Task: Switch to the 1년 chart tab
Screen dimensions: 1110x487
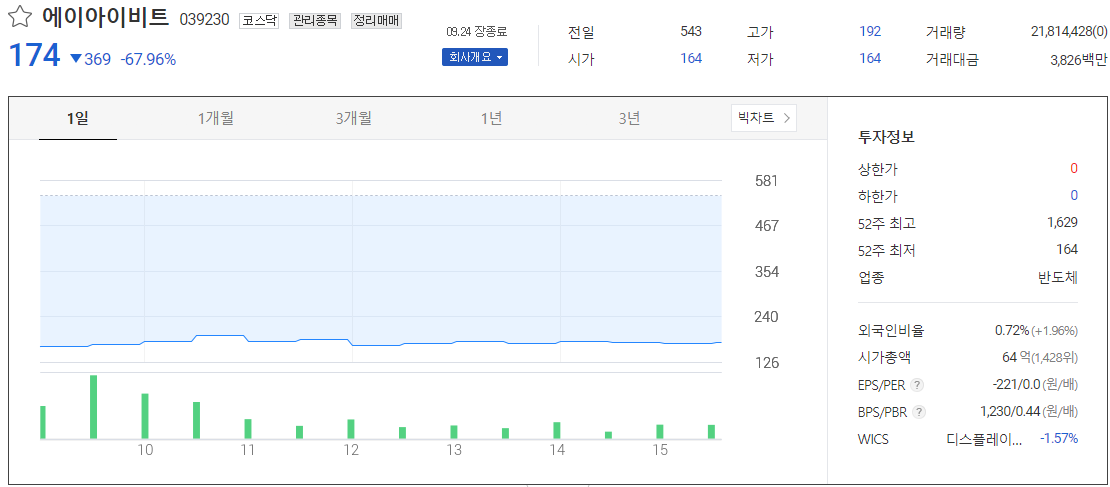Action: tap(491, 119)
